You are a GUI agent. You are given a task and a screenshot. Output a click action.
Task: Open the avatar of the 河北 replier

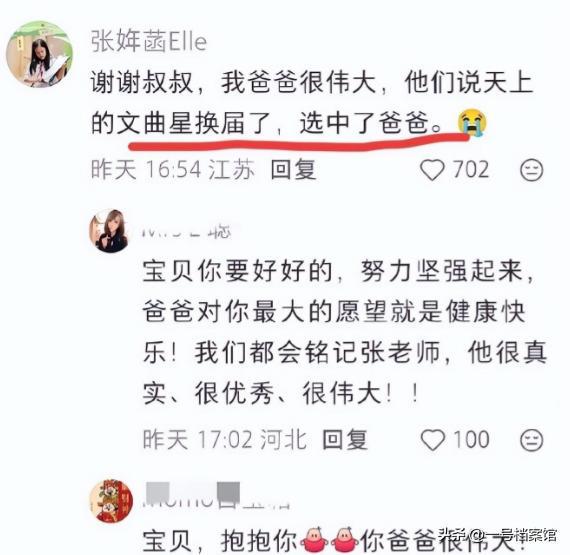(109, 230)
